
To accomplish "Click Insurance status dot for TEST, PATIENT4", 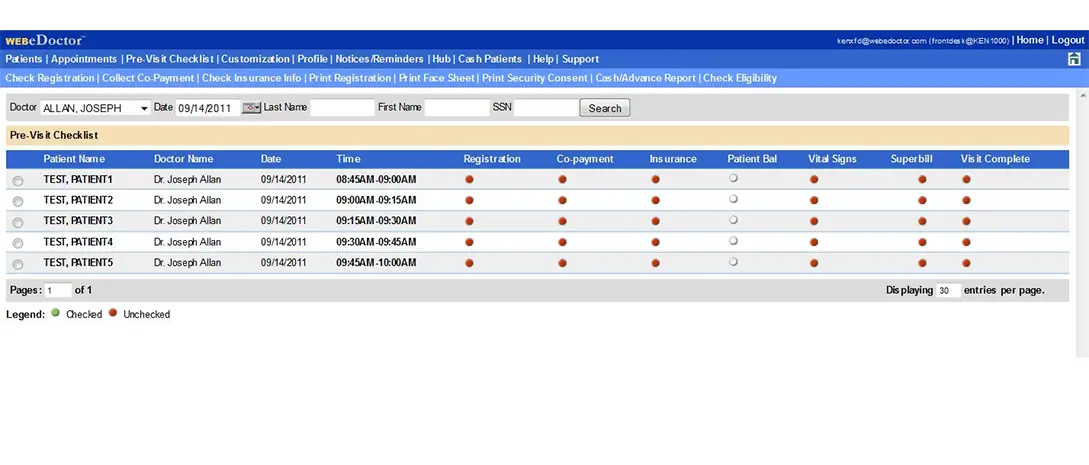I will 656,242.
